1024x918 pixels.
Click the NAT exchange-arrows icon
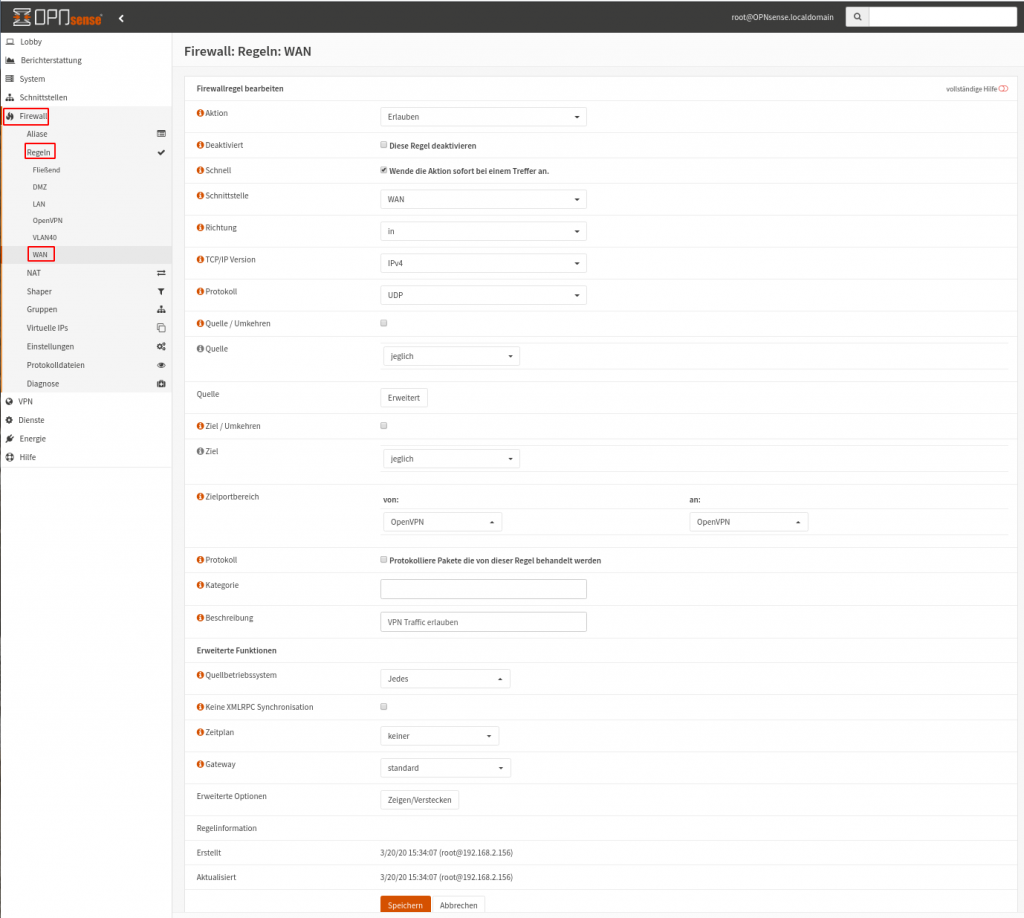160,272
